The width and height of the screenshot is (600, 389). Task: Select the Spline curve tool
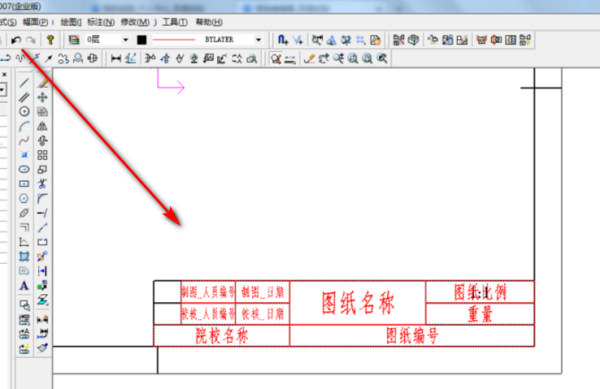pyautogui.click(x=24, y=140)
